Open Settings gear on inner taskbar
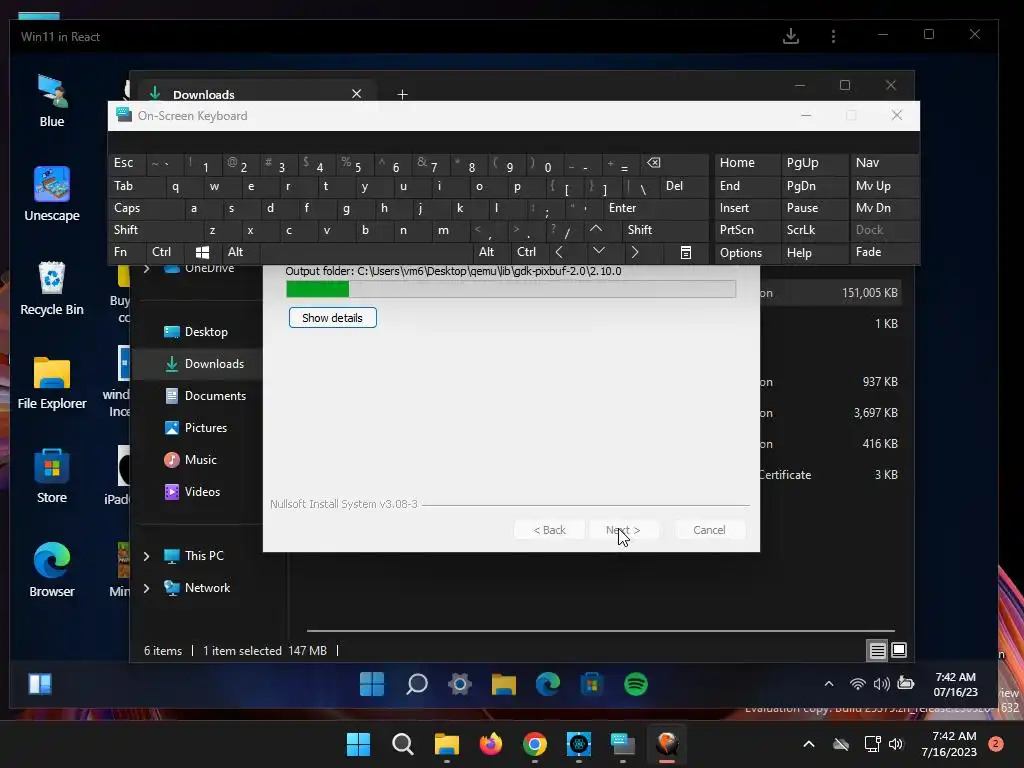 click(460, 684)
